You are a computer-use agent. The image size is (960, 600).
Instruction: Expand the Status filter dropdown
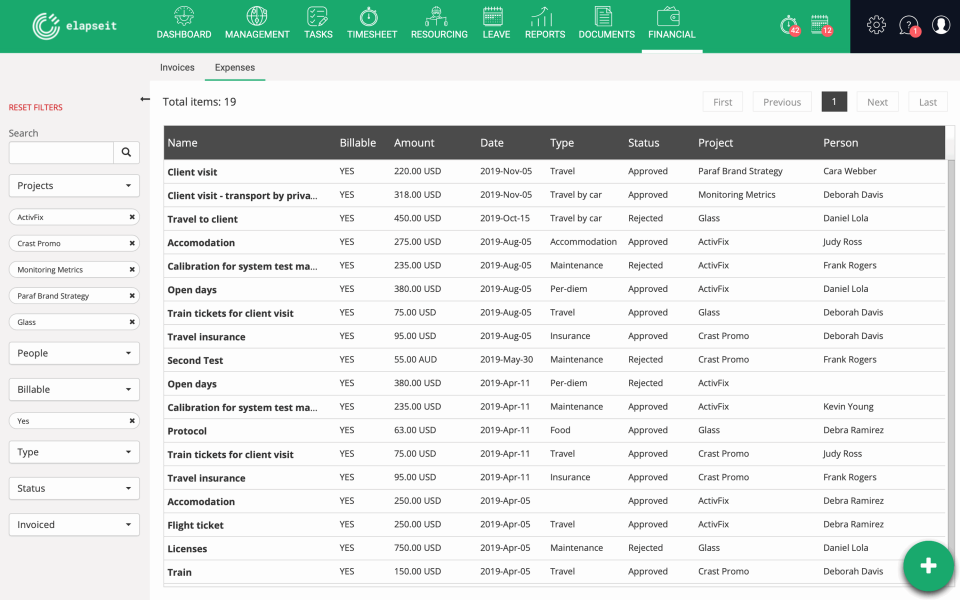click(x=74, y=489)
